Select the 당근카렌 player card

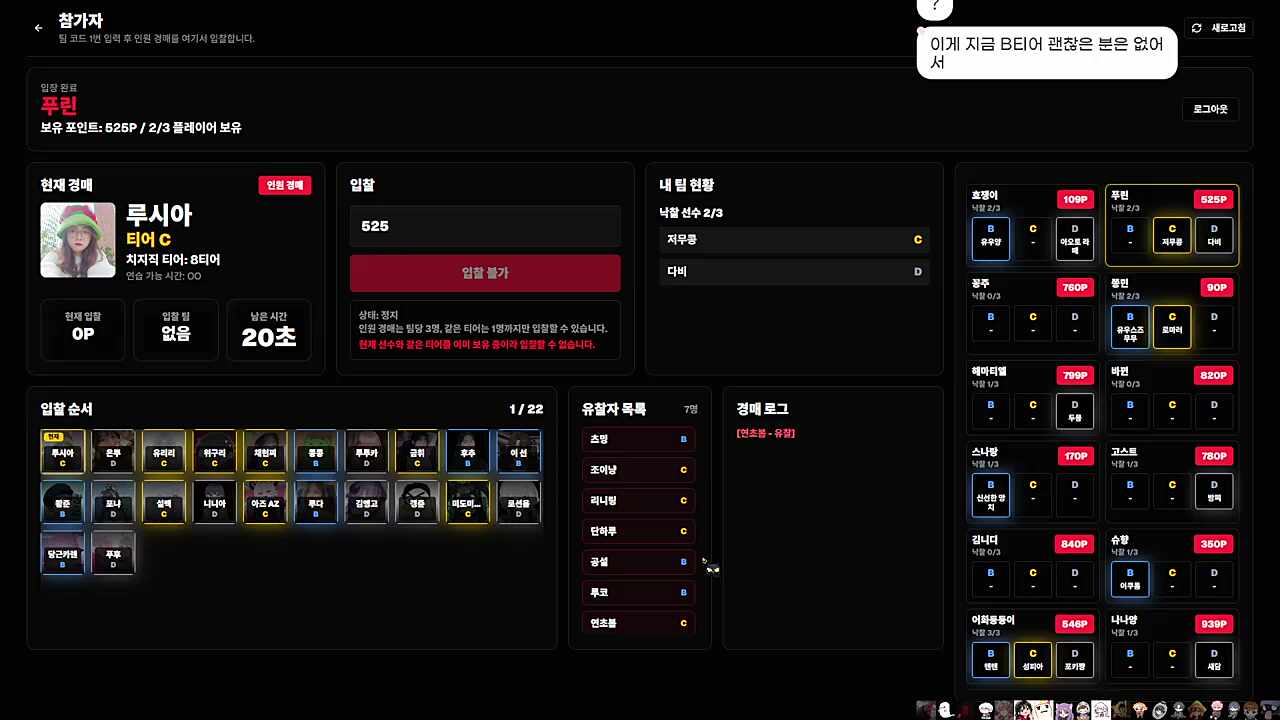(62, 553)
